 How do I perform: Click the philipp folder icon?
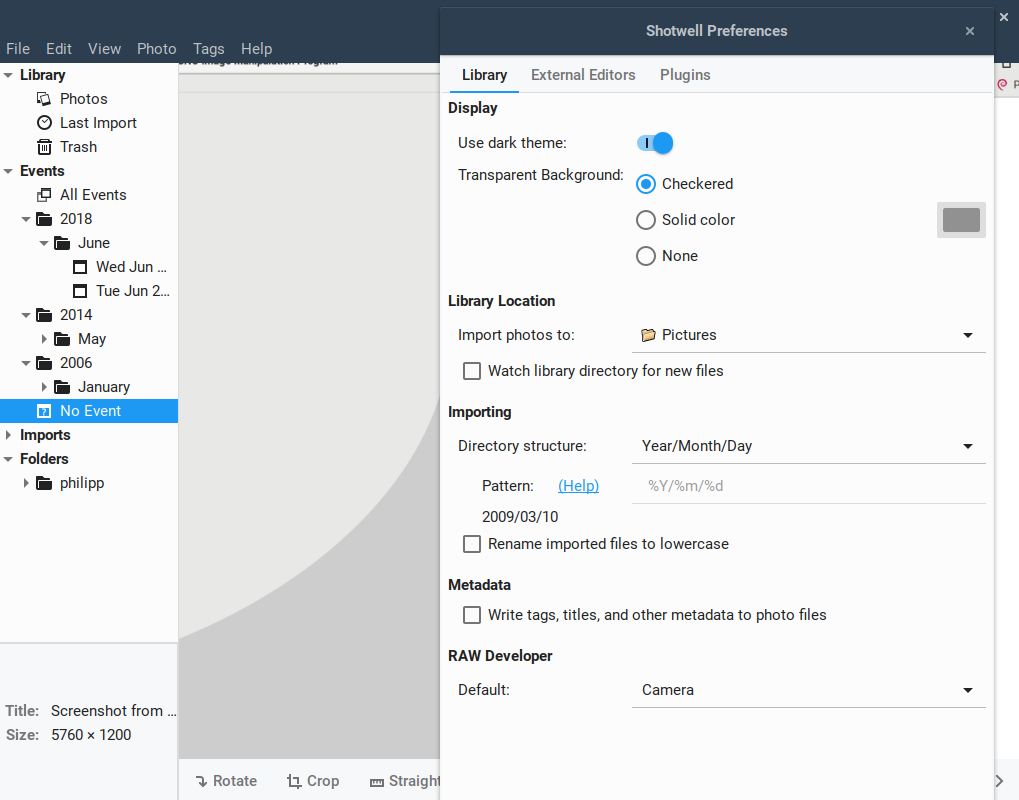coord(44,483)
